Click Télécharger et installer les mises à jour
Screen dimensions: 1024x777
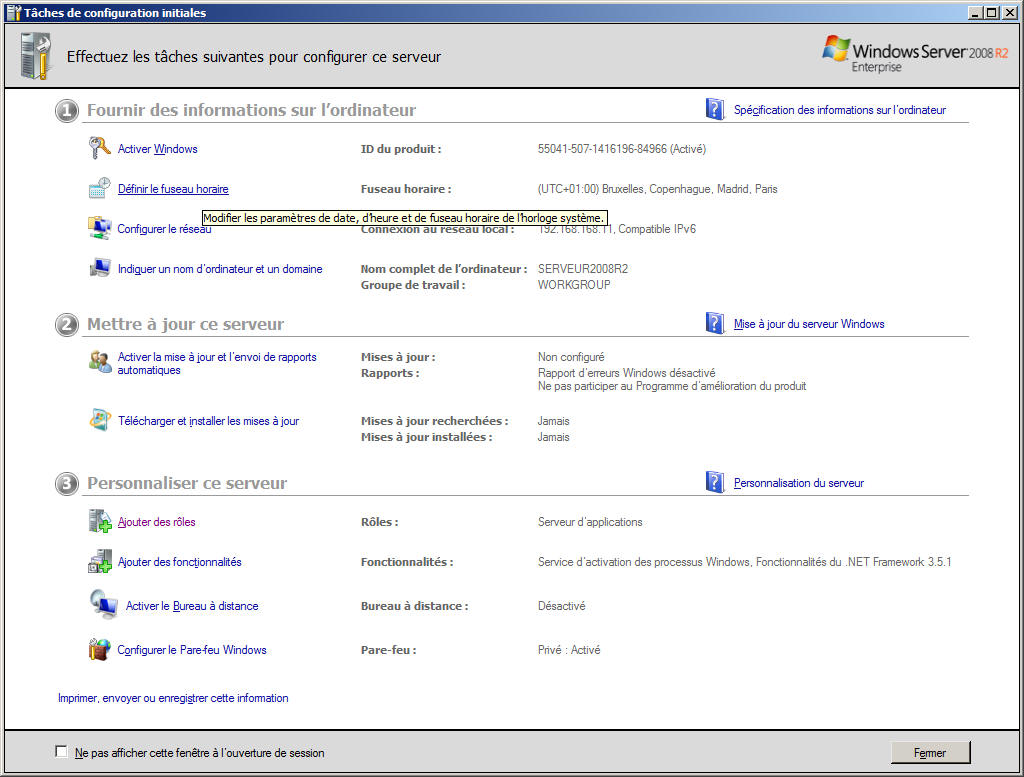[x=208, y=420]
